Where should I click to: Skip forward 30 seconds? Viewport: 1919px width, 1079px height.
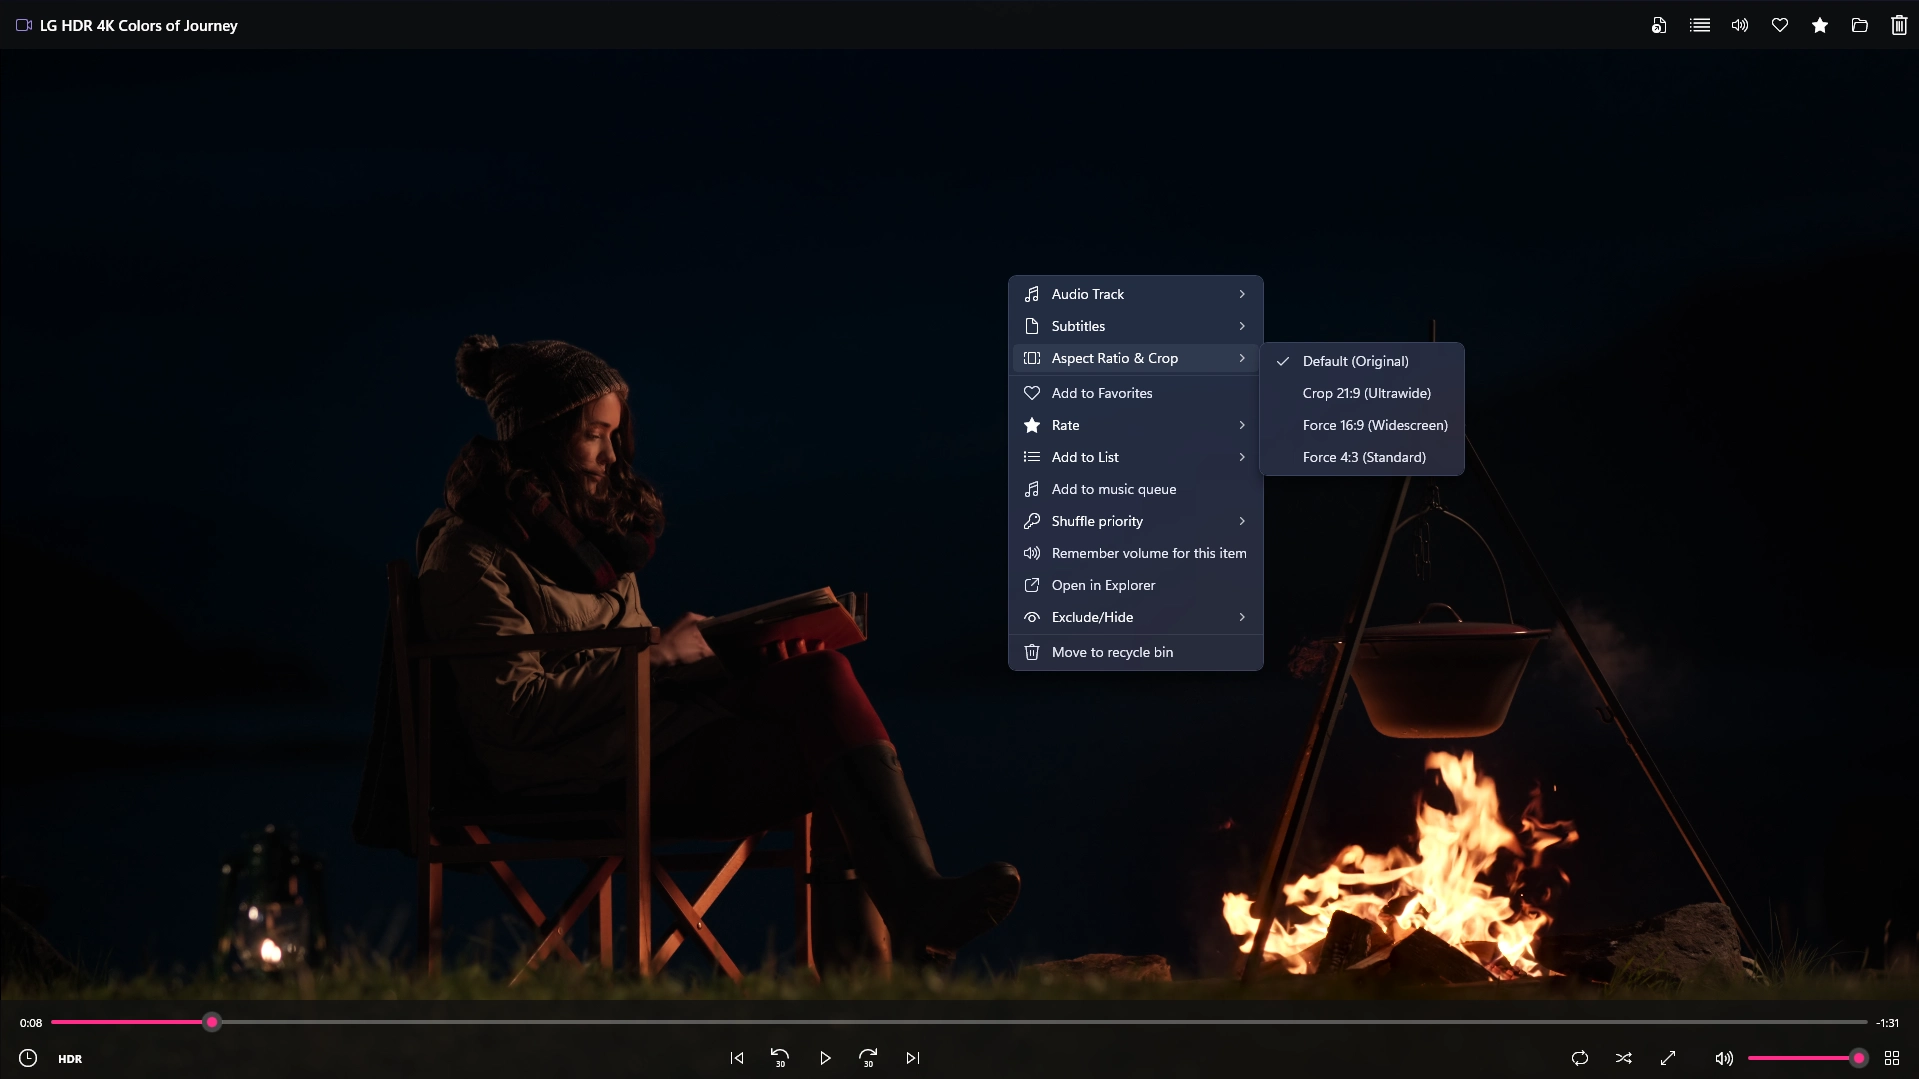pyautogui.click(x=868, y=1058)
